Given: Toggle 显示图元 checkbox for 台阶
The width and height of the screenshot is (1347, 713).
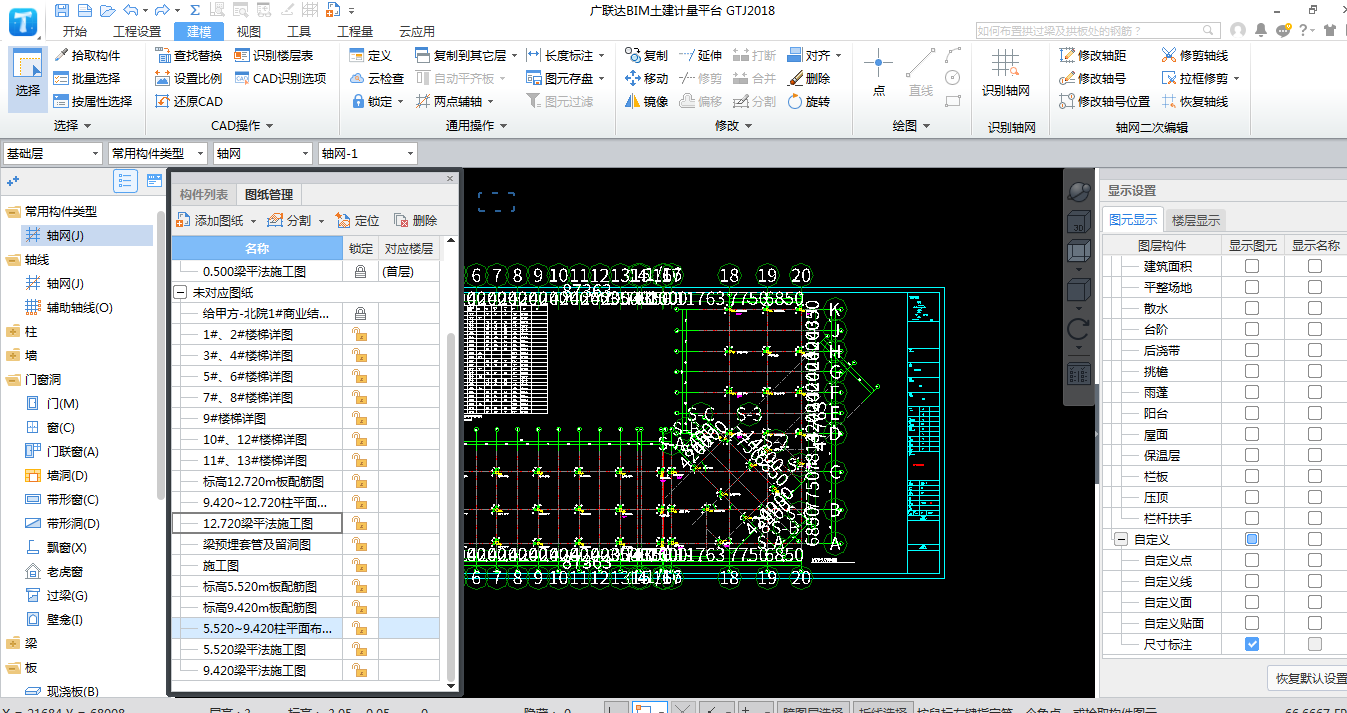Looking at the screenshot, I should click(x=1252, y=329).
